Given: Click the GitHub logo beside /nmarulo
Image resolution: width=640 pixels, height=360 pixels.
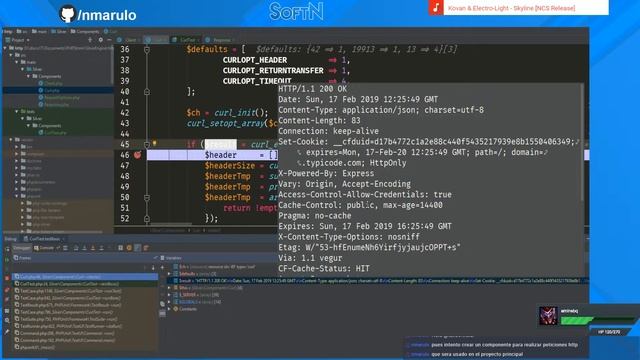Looking at the screenshot, I should pos(67,14).
